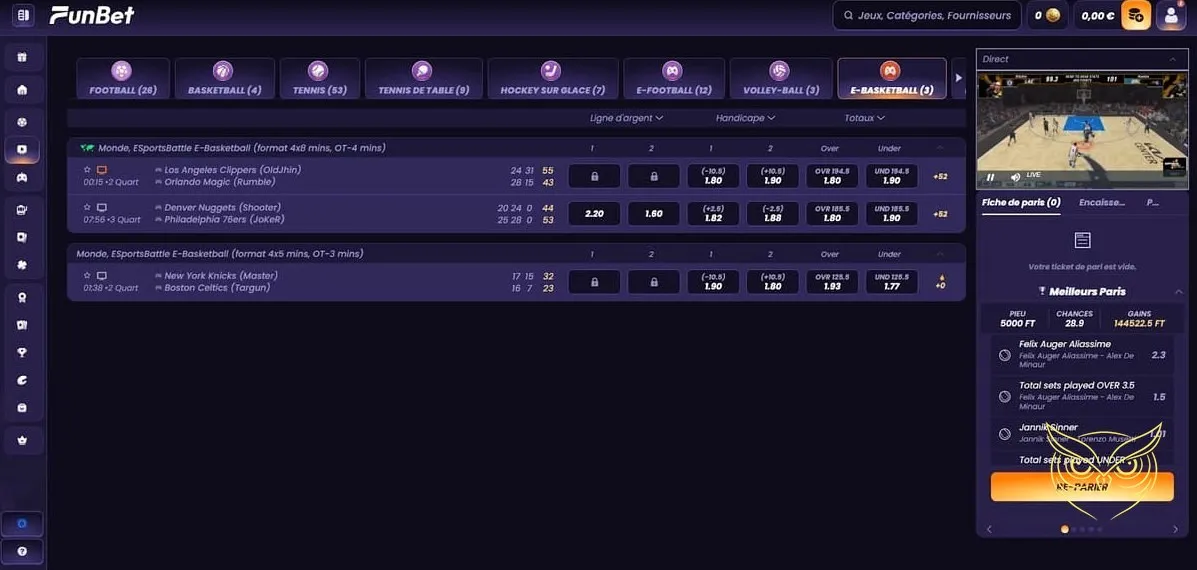Screen dimensions: 1197x570
Task: Select the Tennis de Table (9) tab
Action: coord(424,79)
